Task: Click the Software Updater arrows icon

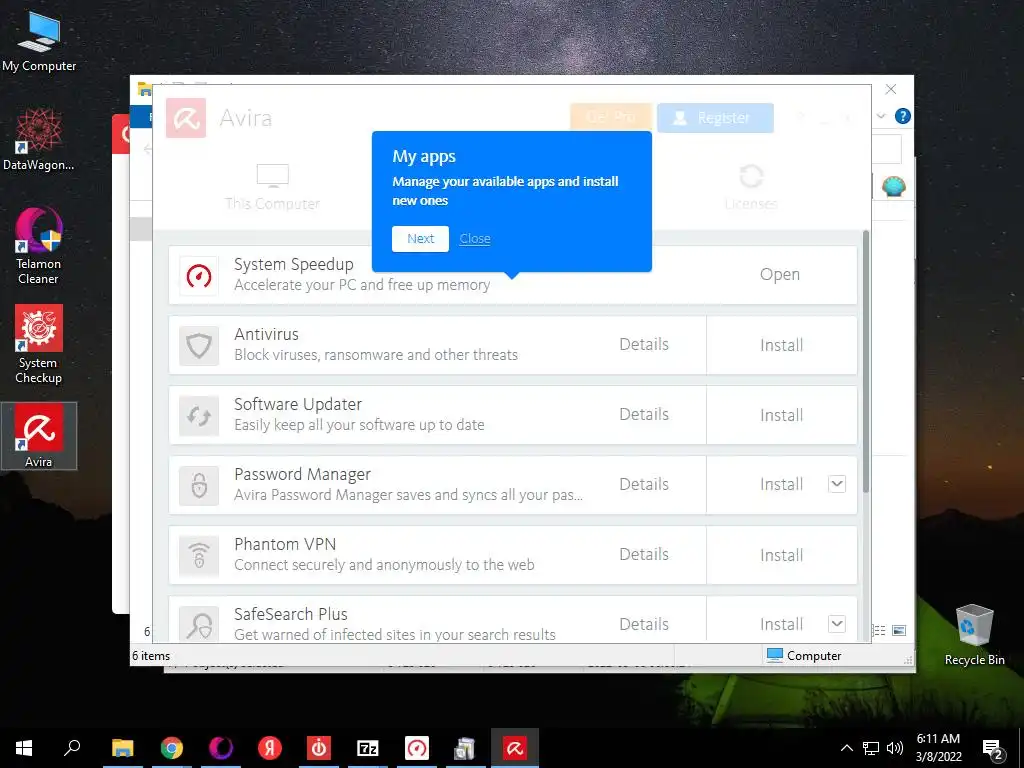Action: click(199, 415)
